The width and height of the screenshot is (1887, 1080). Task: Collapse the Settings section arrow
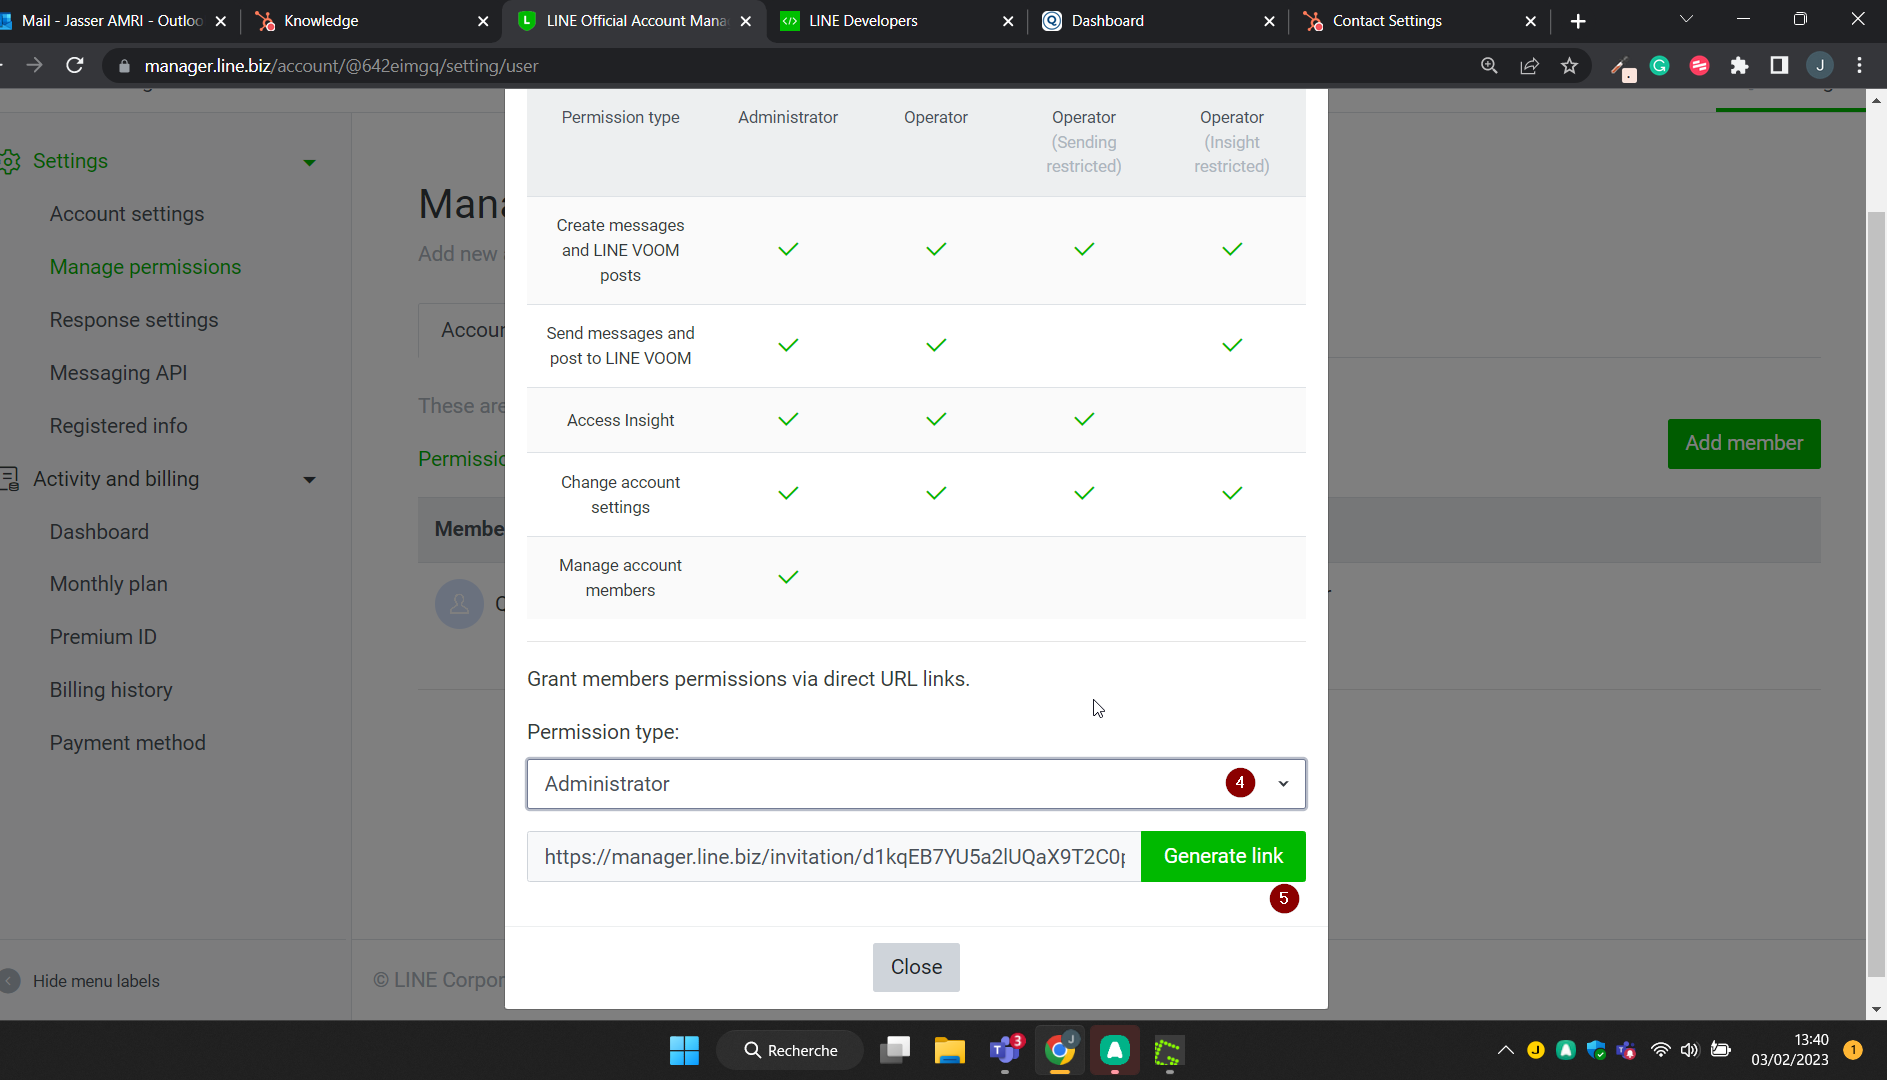(x=309, y=162)
